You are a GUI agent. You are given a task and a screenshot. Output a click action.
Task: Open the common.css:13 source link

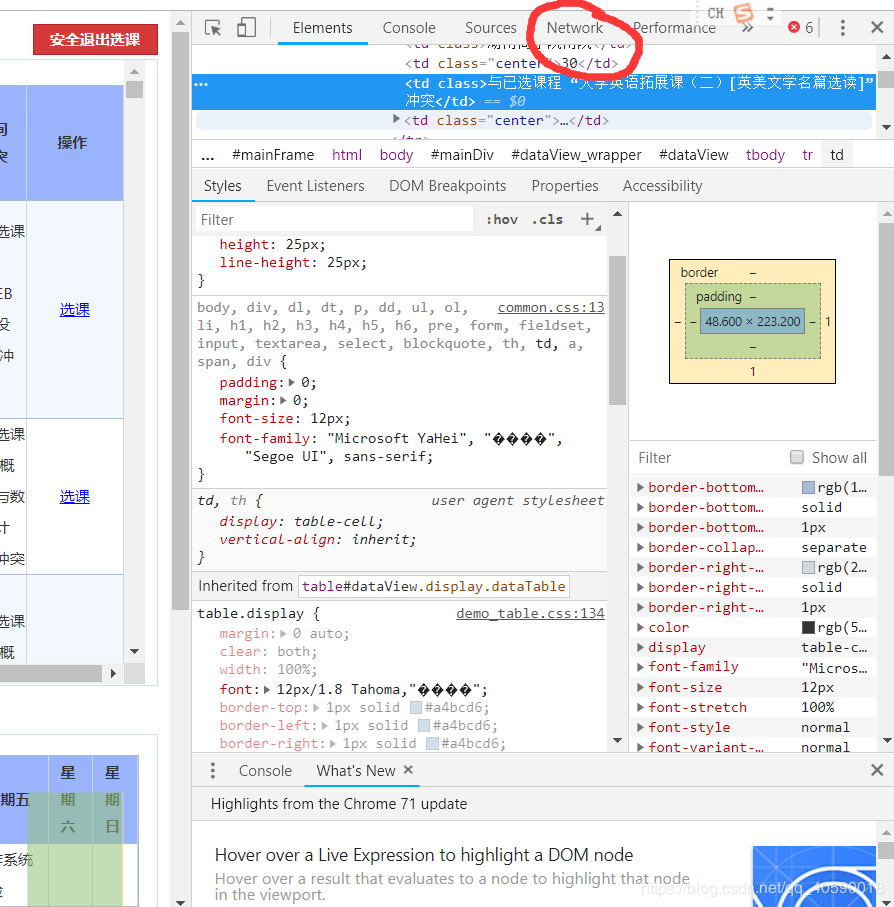tap(551, 307)
